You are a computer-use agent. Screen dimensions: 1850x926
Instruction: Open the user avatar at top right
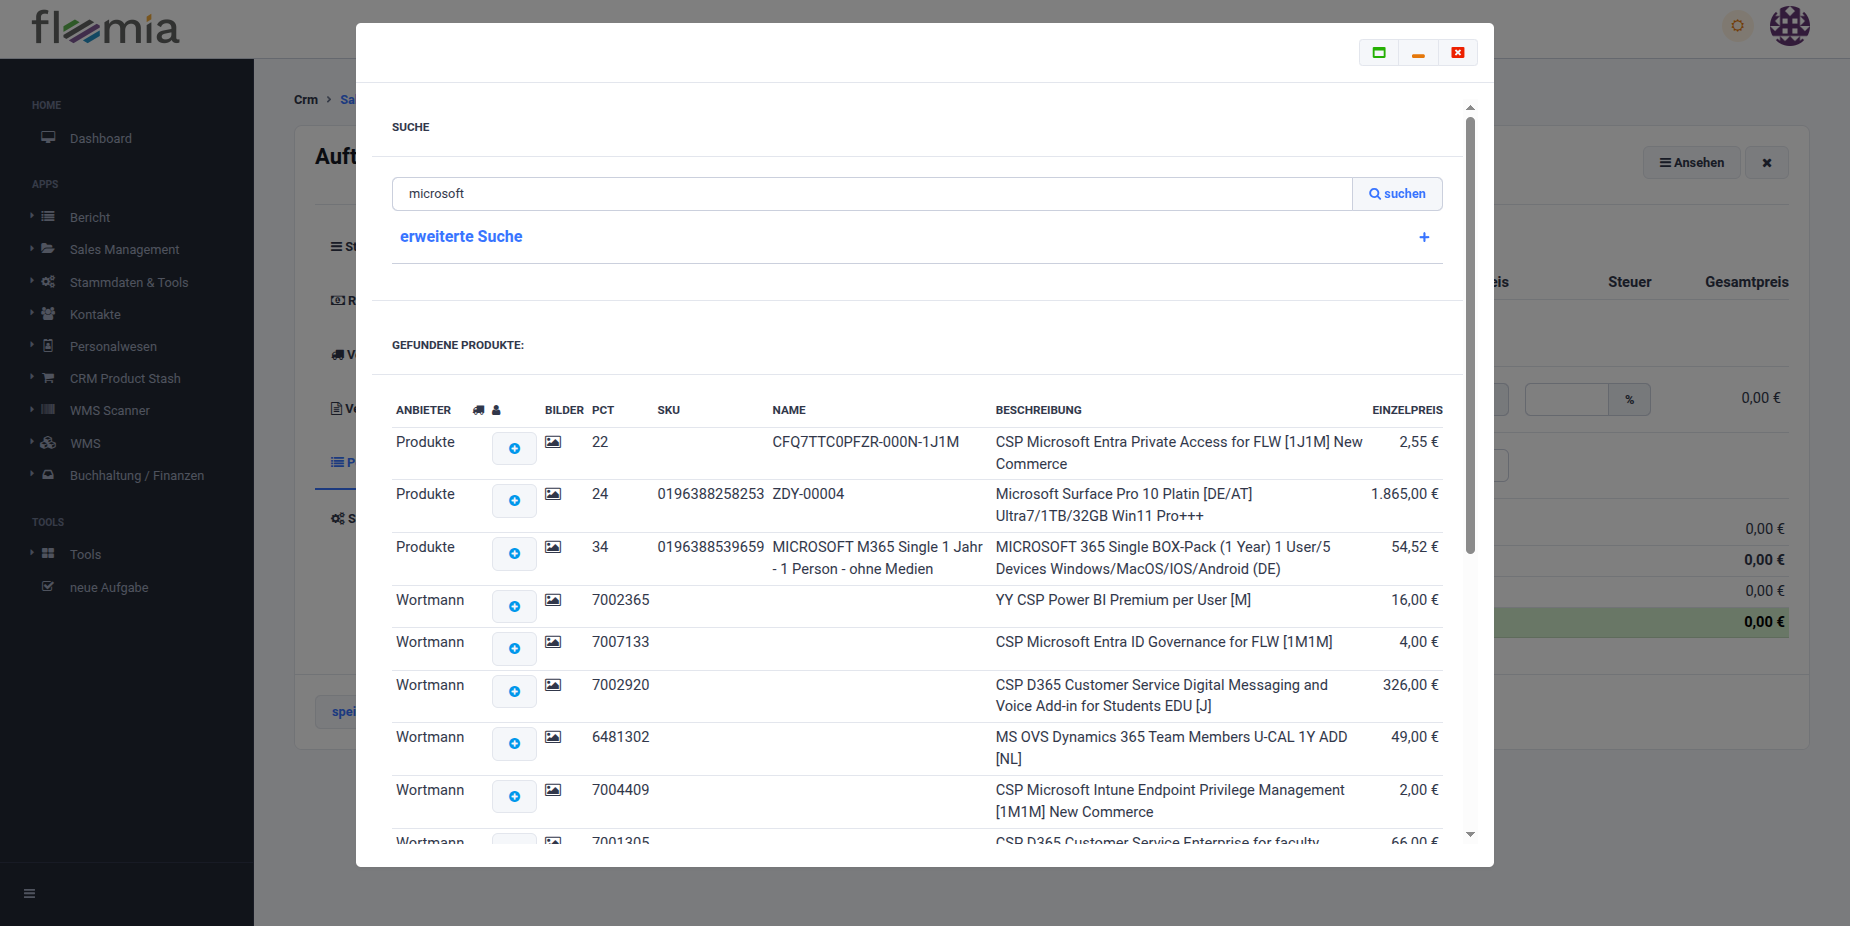1789,26
